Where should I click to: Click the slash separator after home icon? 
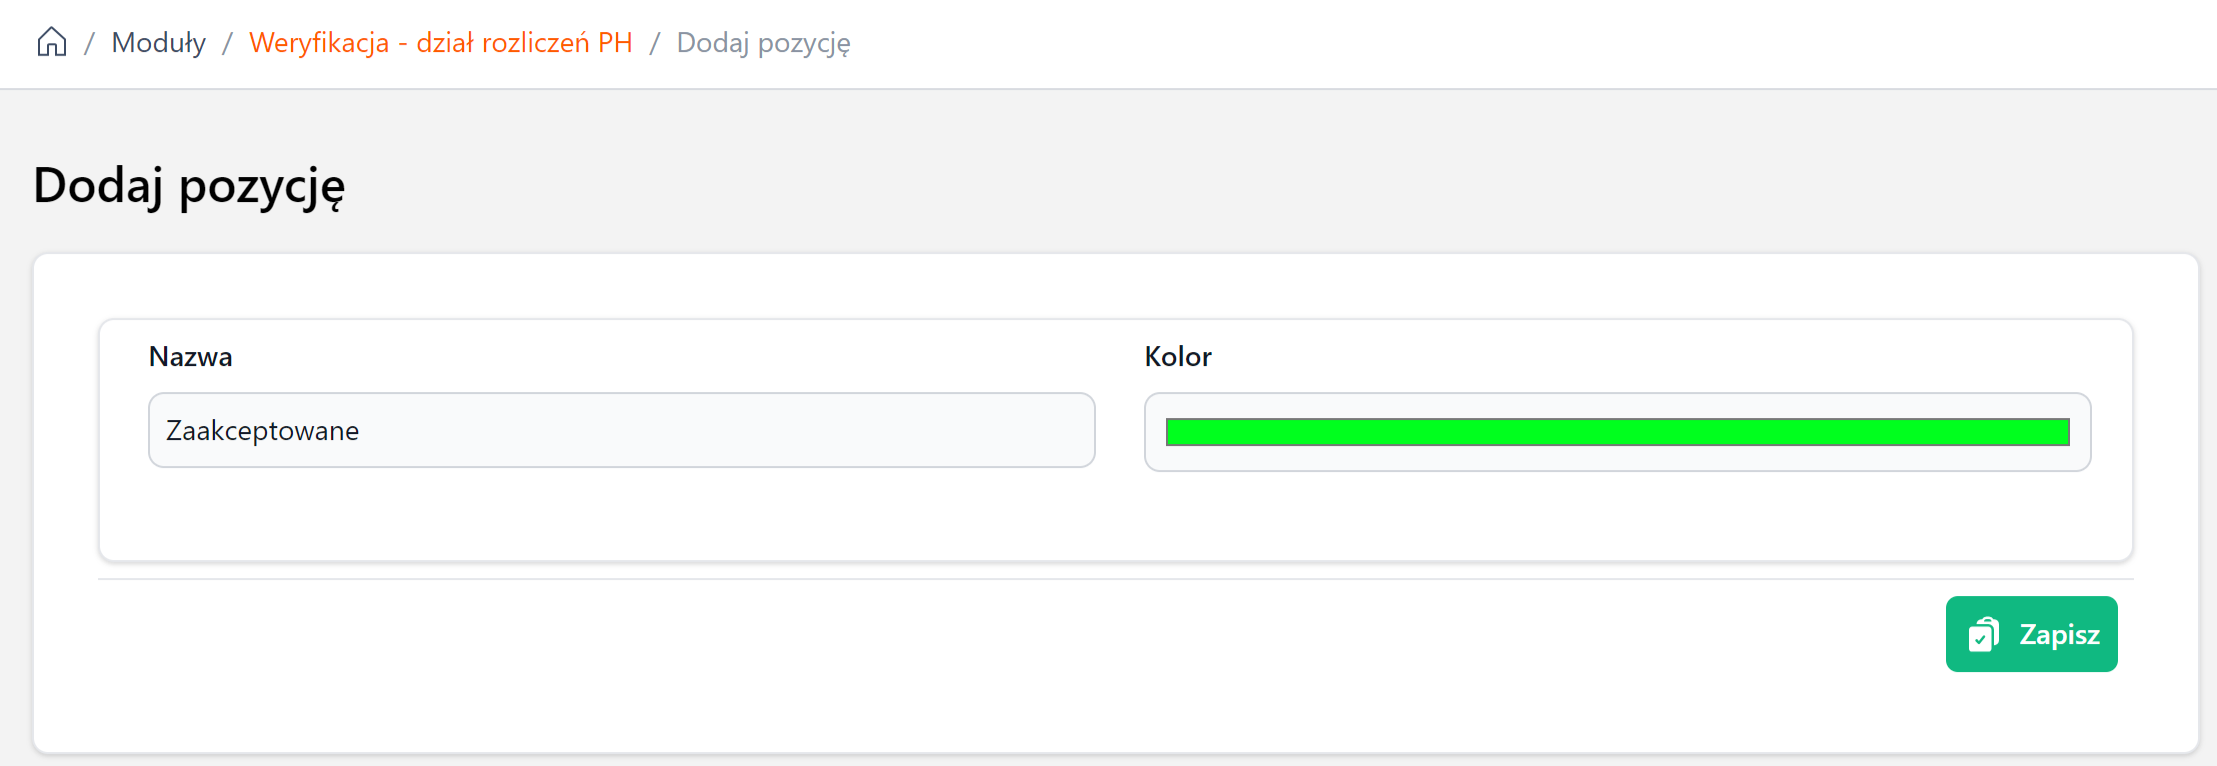pyautogui.click(x=89, y=43)
